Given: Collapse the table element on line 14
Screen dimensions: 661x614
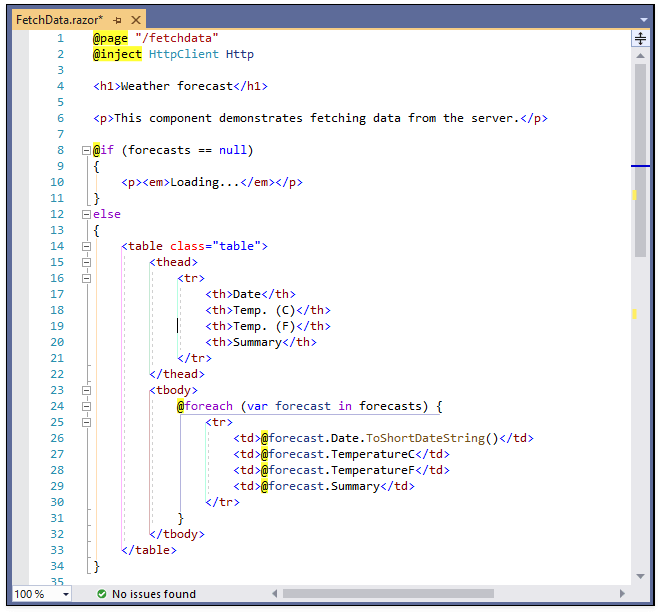Looking at the screenshot, I should pos(87,246).
